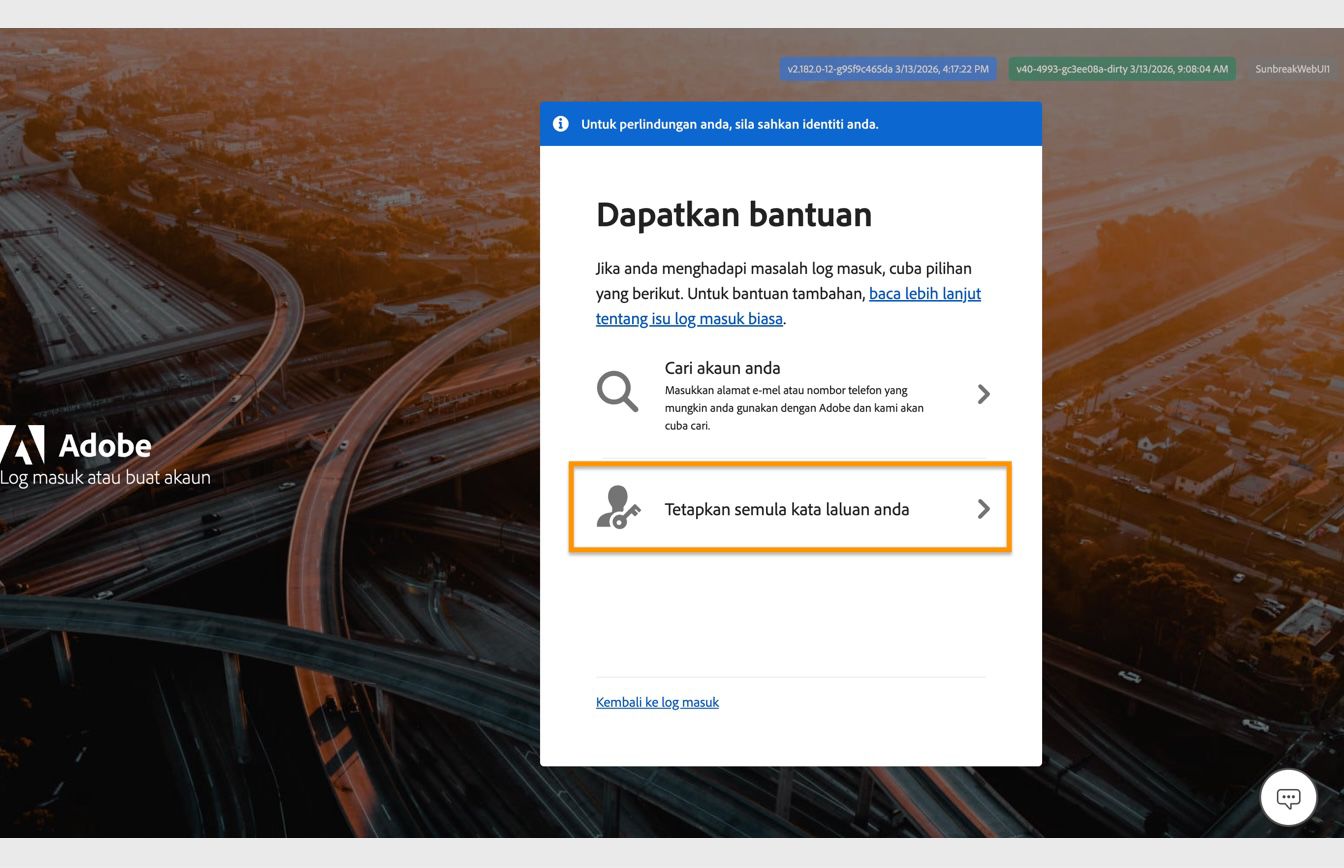The height and width of the screenshot is (868, 1344).
Task: Expand the Tetapkan semula kata laluan anda option
Action: (x=790, y=508)
